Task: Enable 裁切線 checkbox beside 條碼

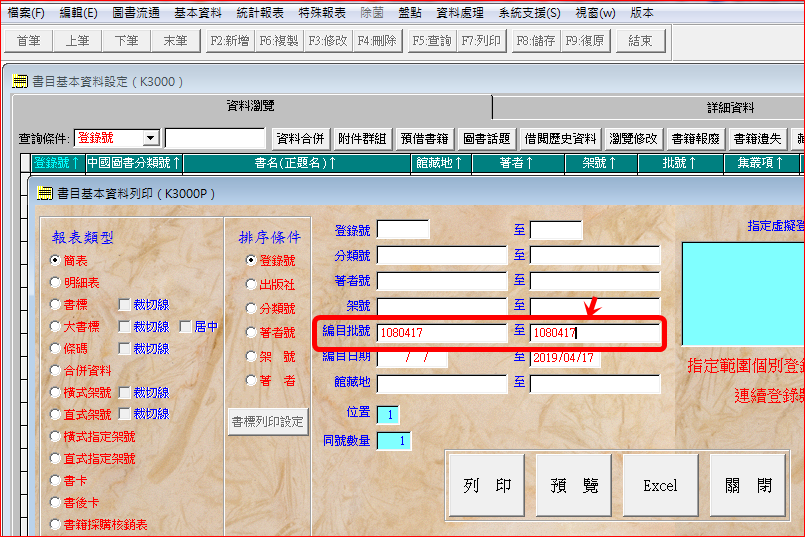Action: click(x=124, y=349)
